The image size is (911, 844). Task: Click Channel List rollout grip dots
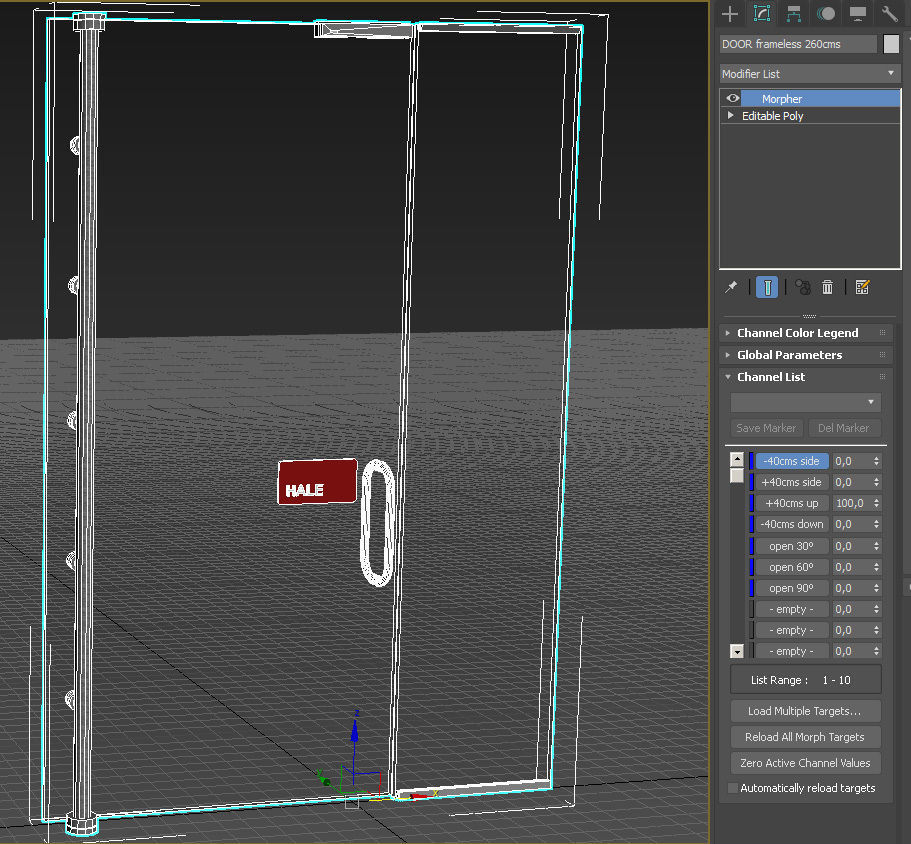click(x=883, y=377)
